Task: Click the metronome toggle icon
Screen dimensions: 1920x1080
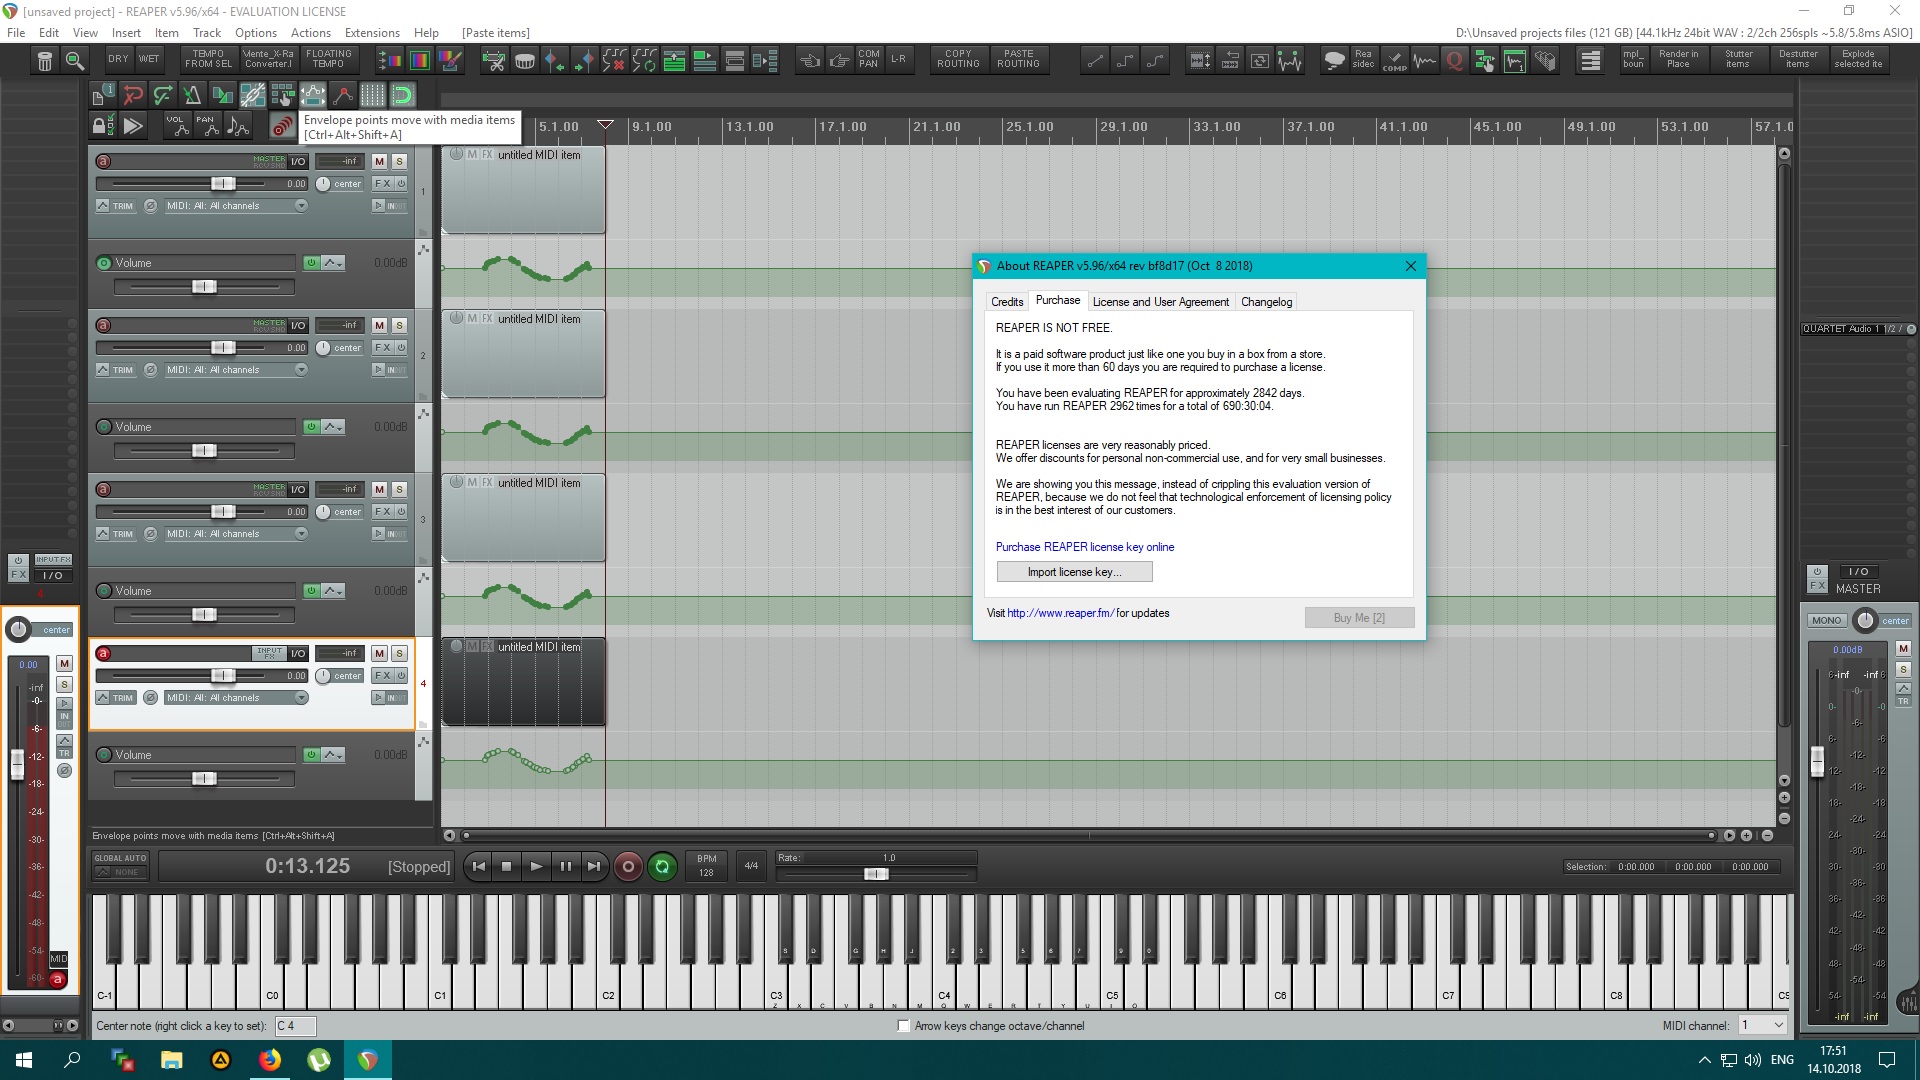Action: [x=192, y=96]
